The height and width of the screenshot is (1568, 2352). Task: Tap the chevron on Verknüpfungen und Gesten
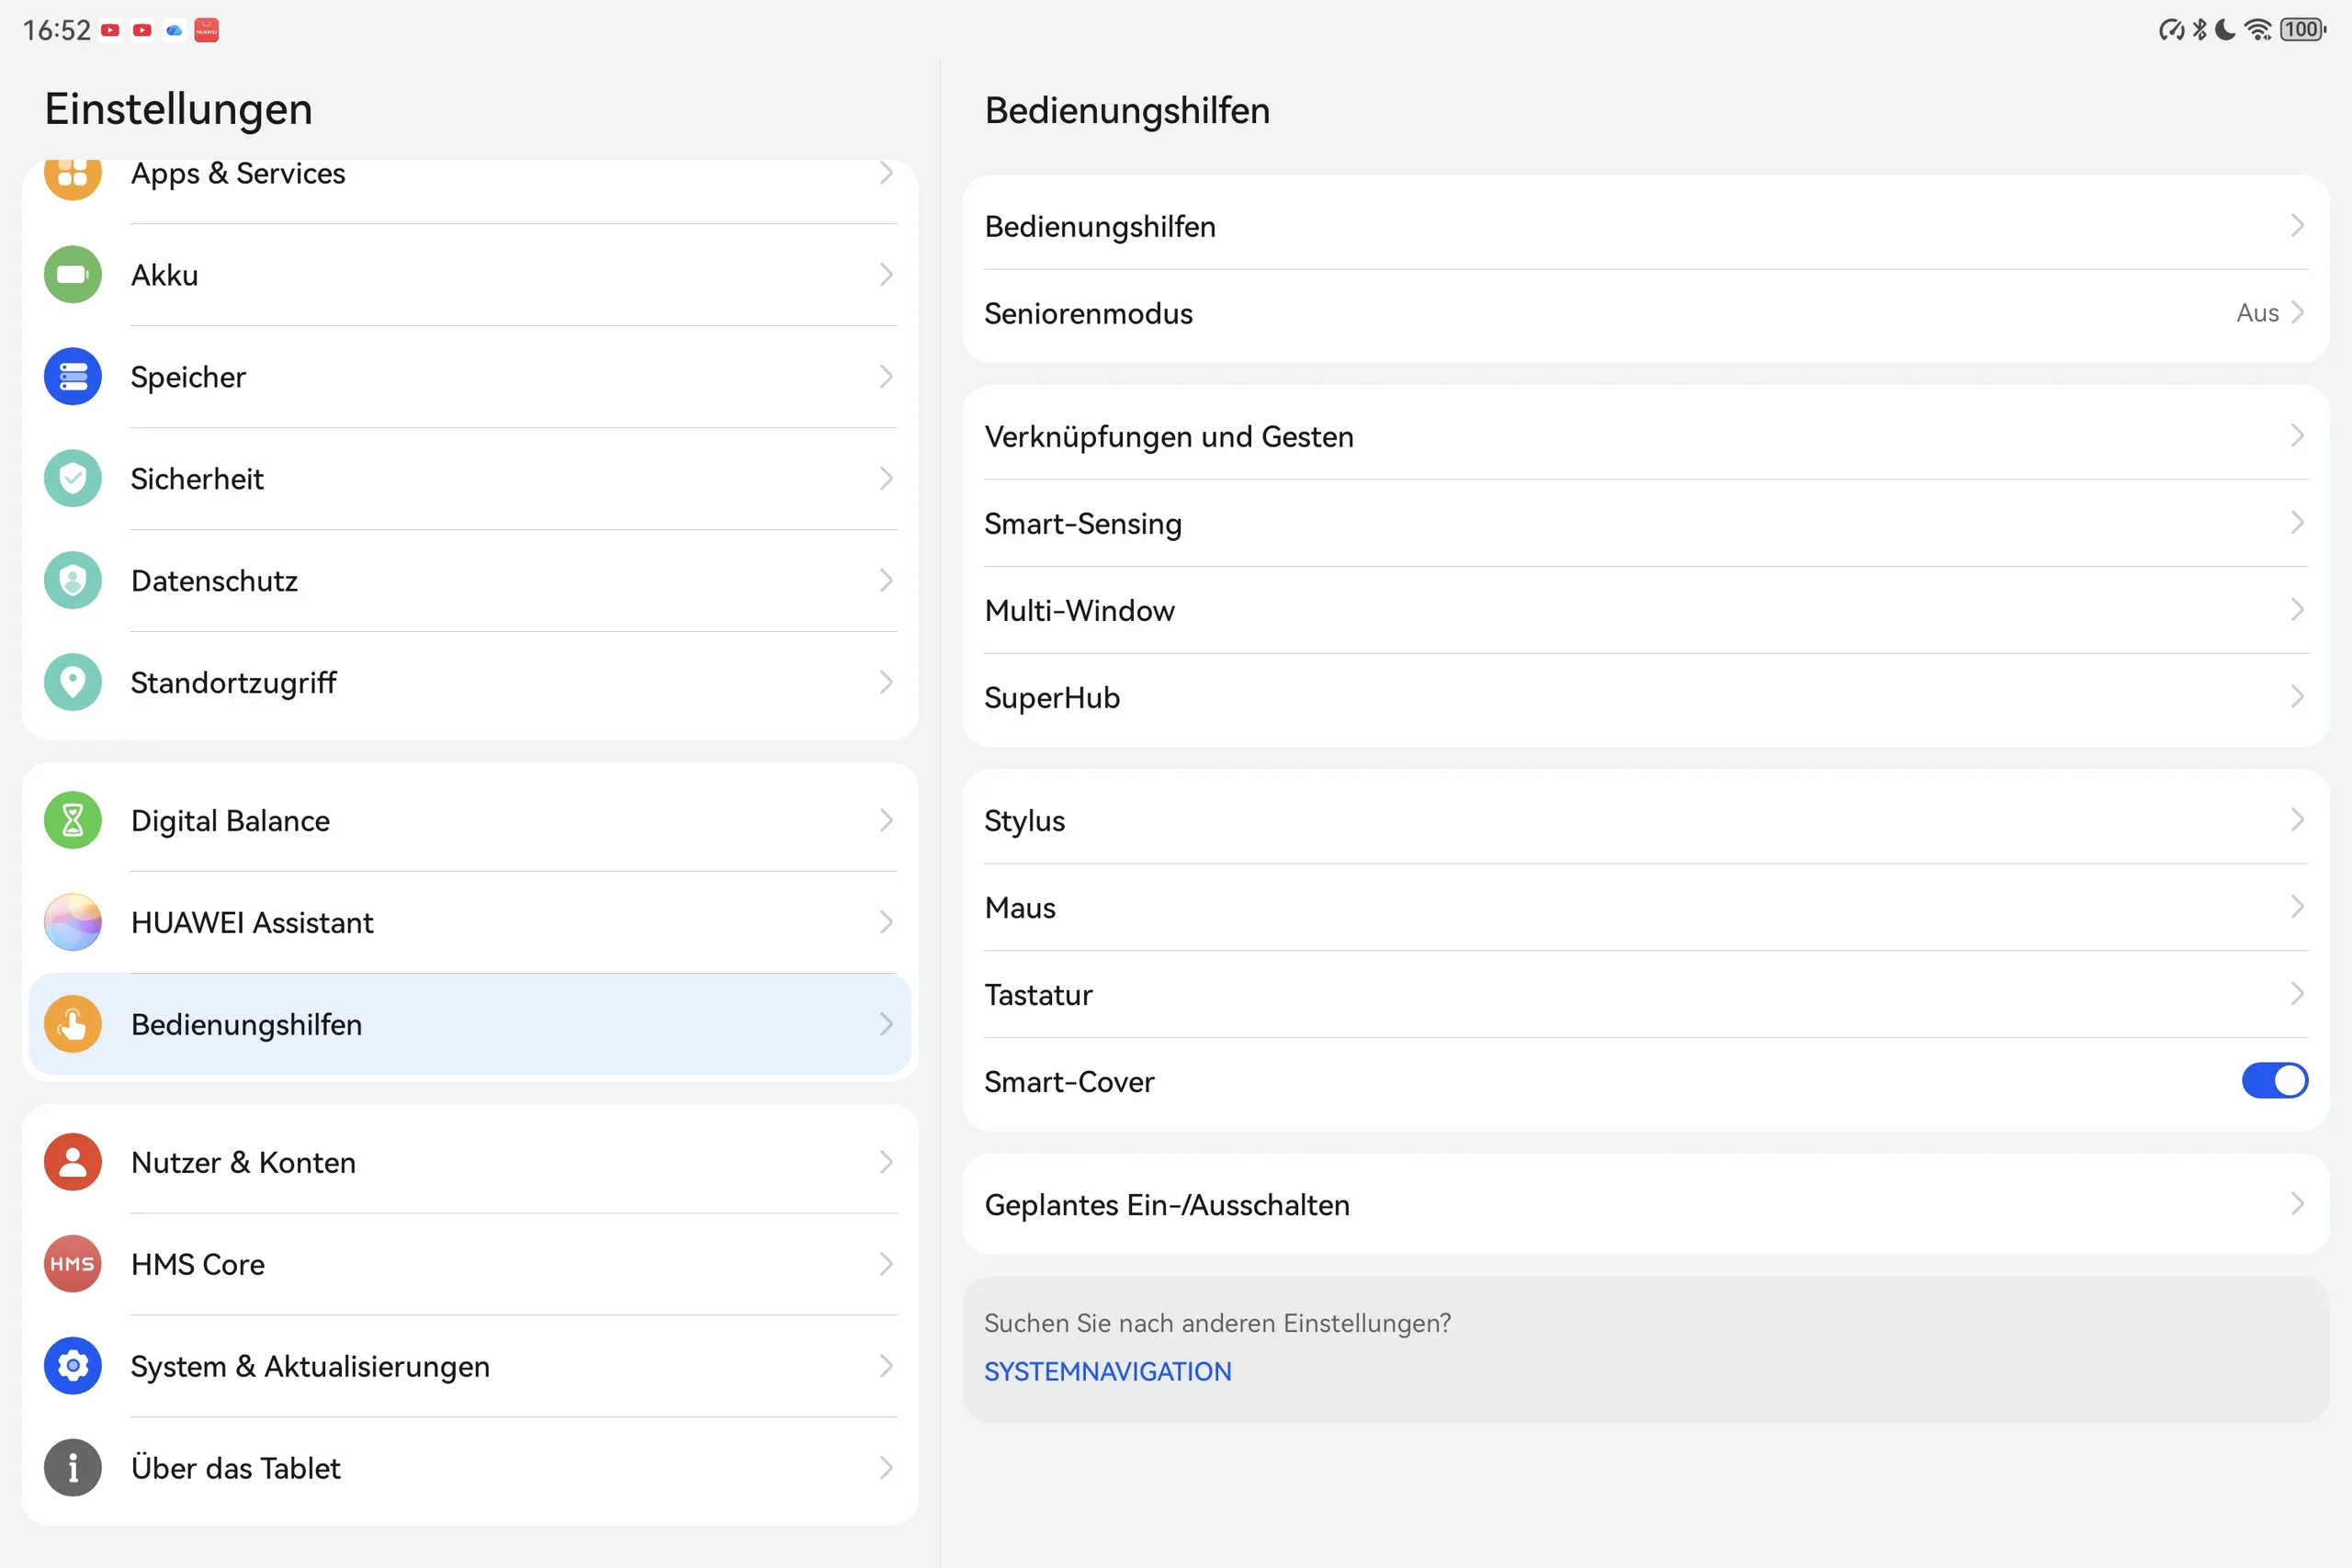coord(2297,436)
